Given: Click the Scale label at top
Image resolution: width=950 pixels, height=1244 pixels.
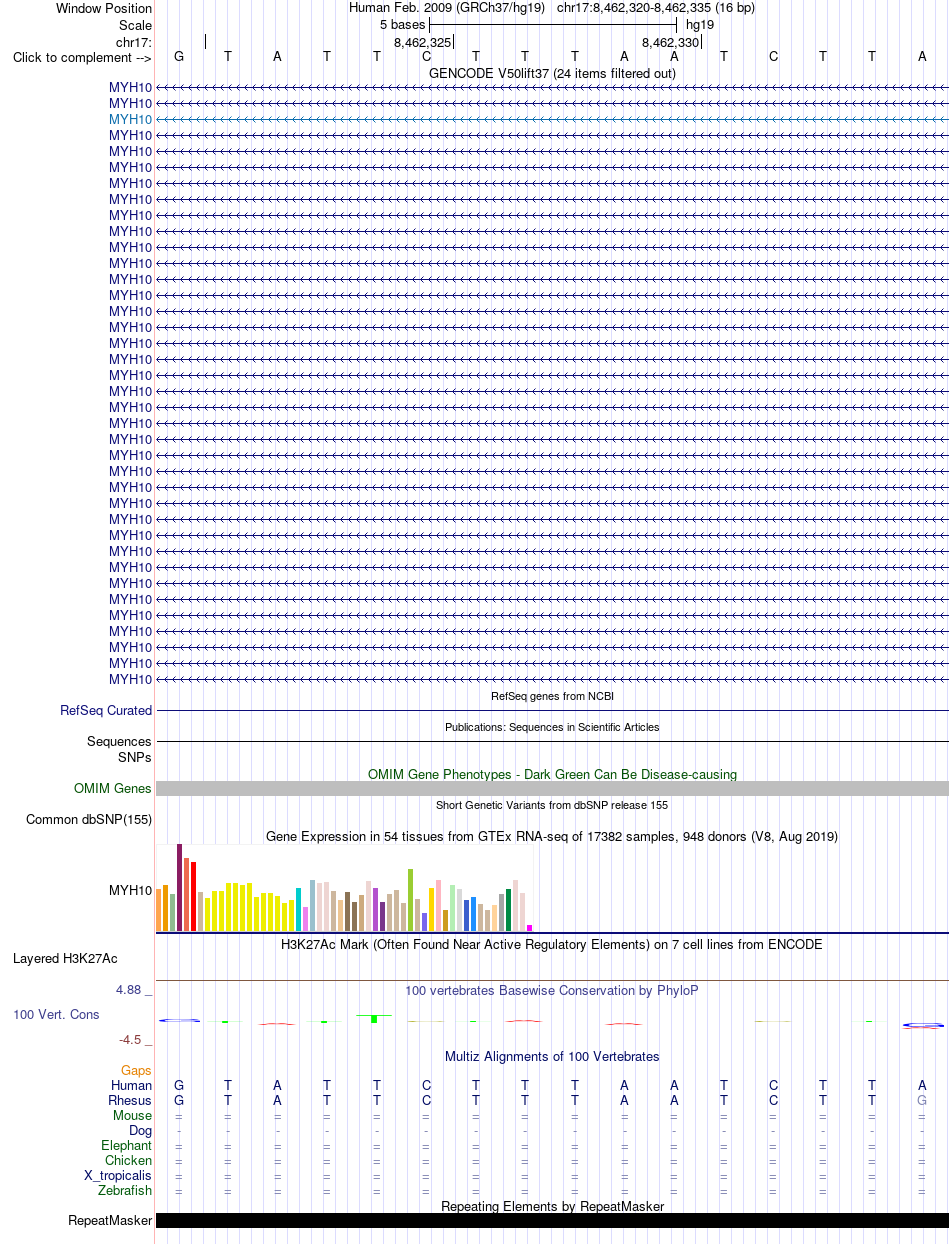Looking at the screenshot, I should 135,25.
